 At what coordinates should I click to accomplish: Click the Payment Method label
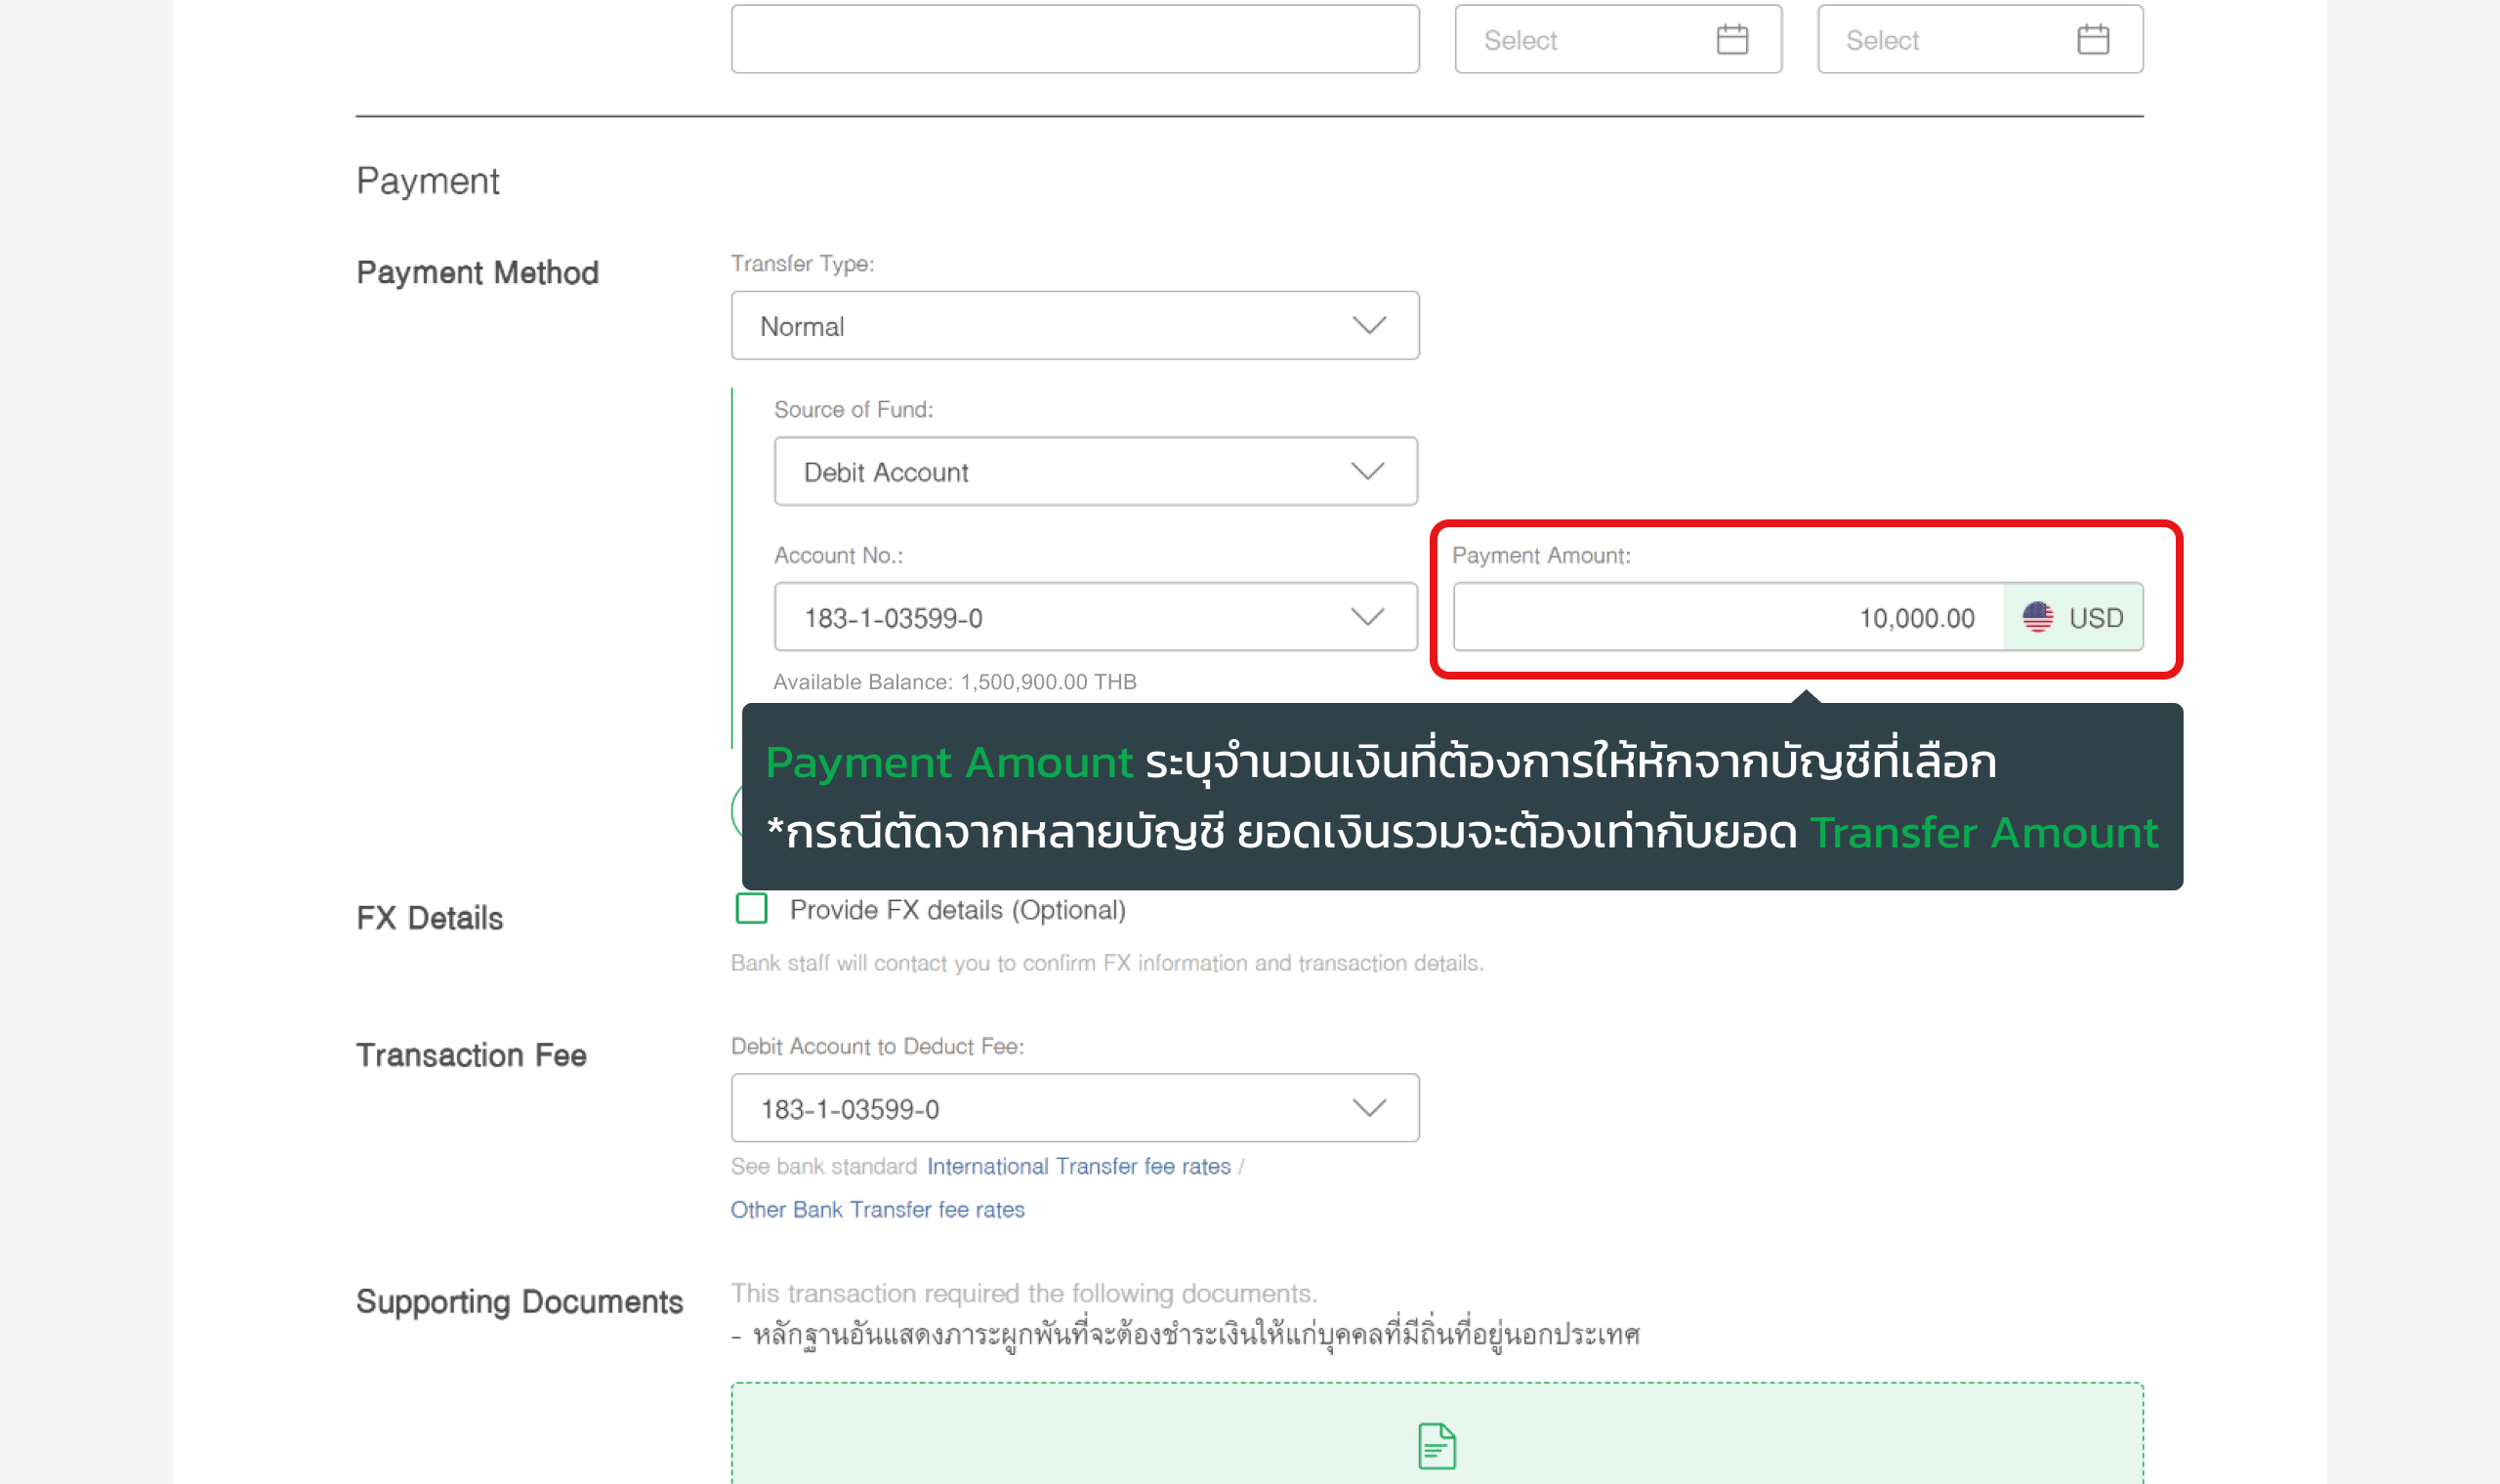click(477, 272)
